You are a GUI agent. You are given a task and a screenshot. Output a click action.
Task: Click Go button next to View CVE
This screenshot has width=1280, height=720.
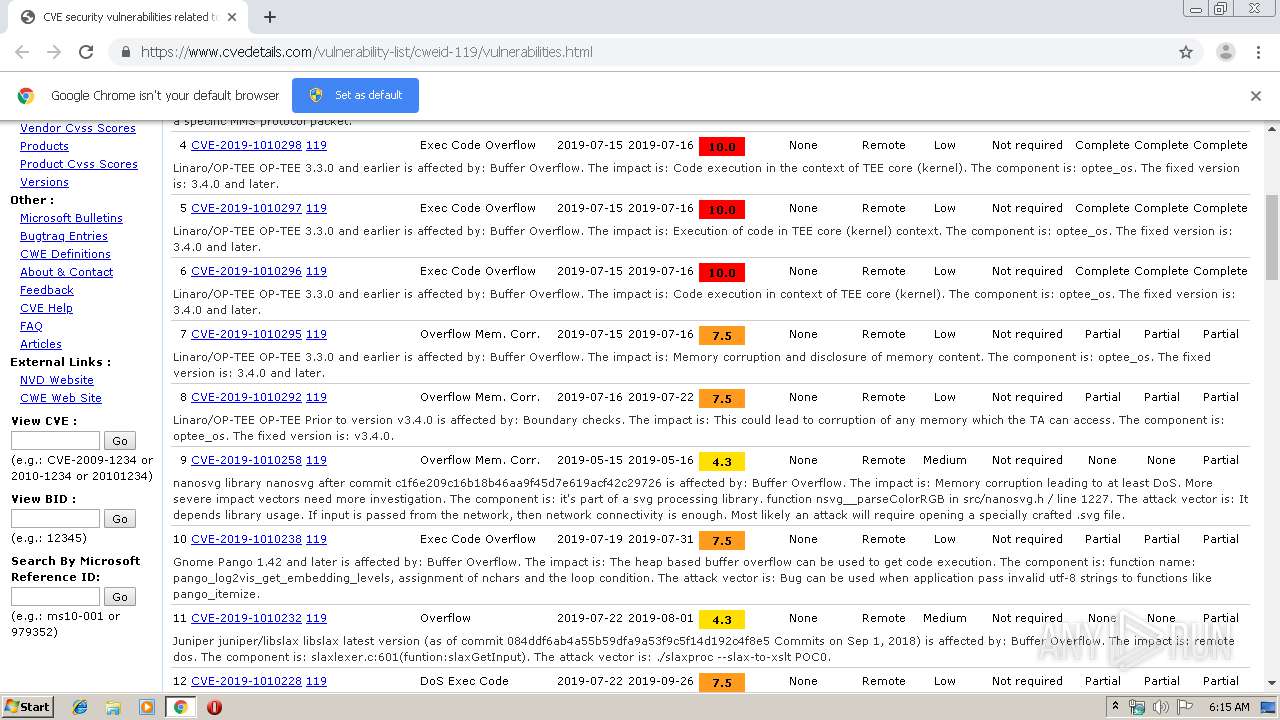(x=120, y=441)
